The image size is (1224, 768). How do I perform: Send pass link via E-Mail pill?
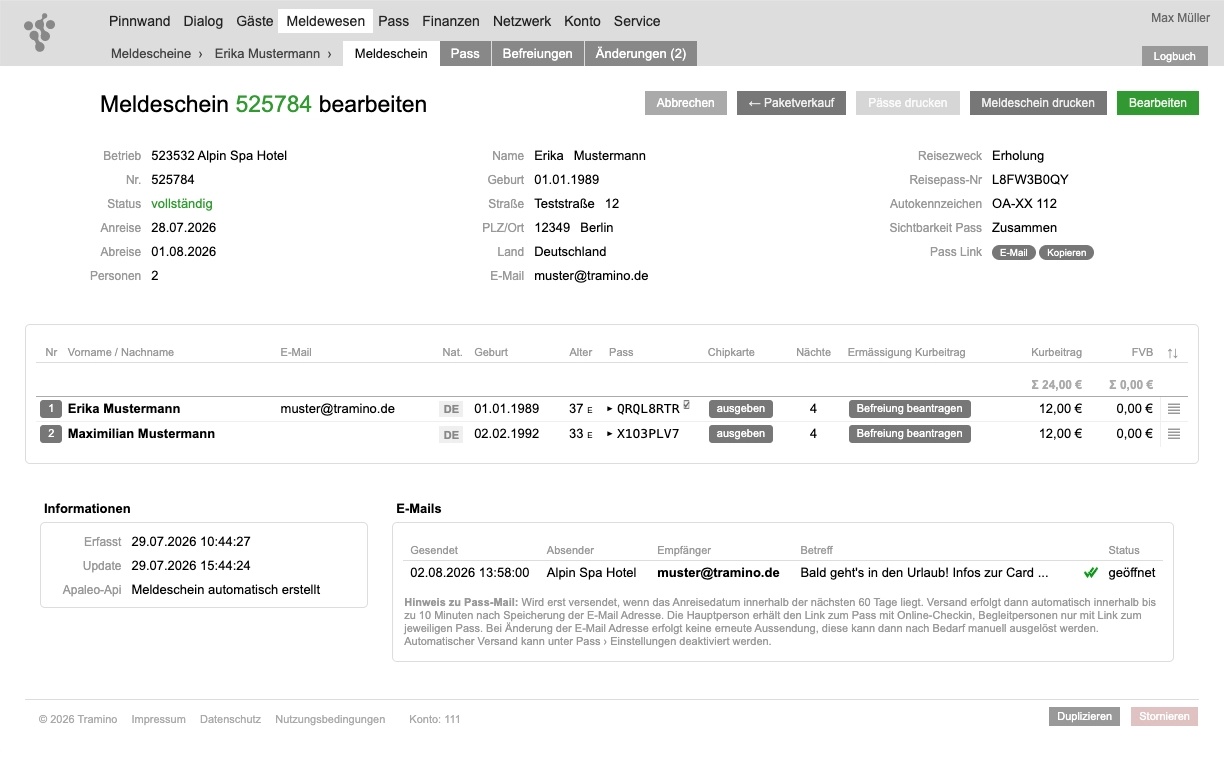[1013, 253]
